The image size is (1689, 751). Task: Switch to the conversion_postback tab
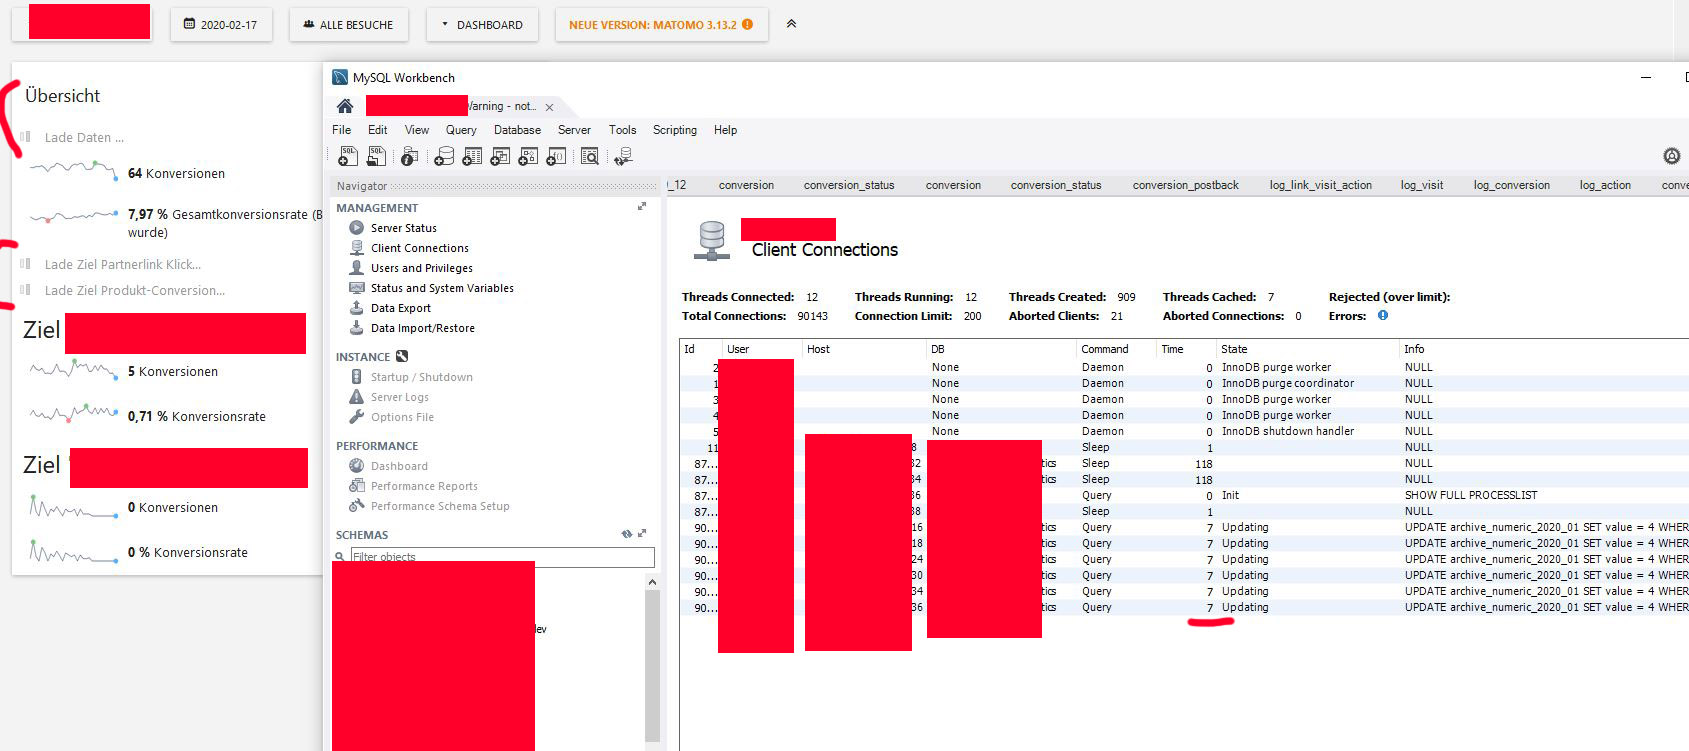(x=1185, y=185)
